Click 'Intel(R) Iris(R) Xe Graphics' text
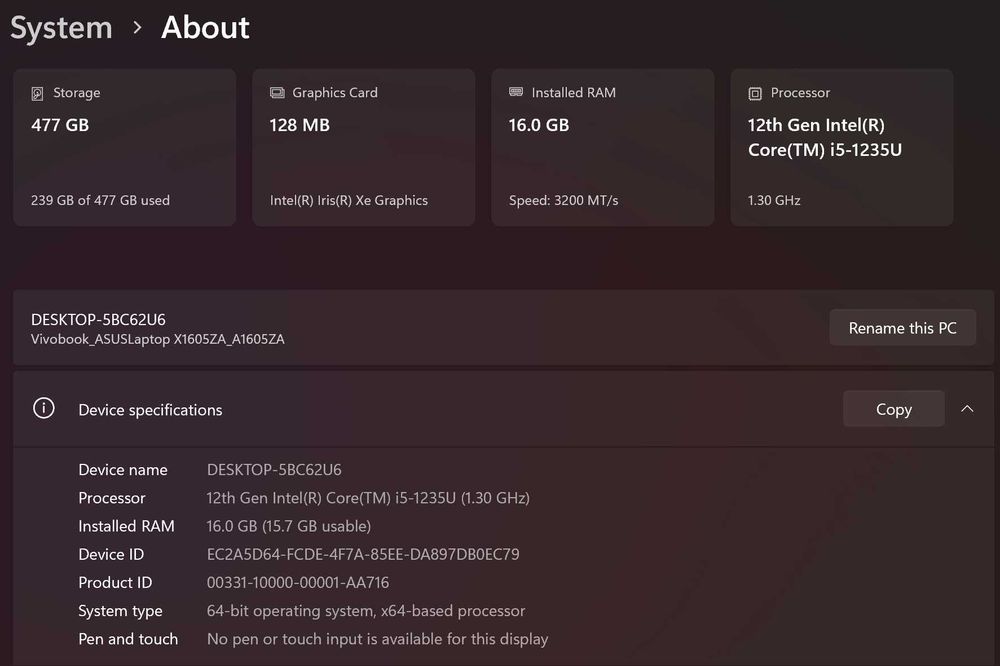The width and height of the screenshot is (1000, 666). pyautogui.click(x=349, y=200)
